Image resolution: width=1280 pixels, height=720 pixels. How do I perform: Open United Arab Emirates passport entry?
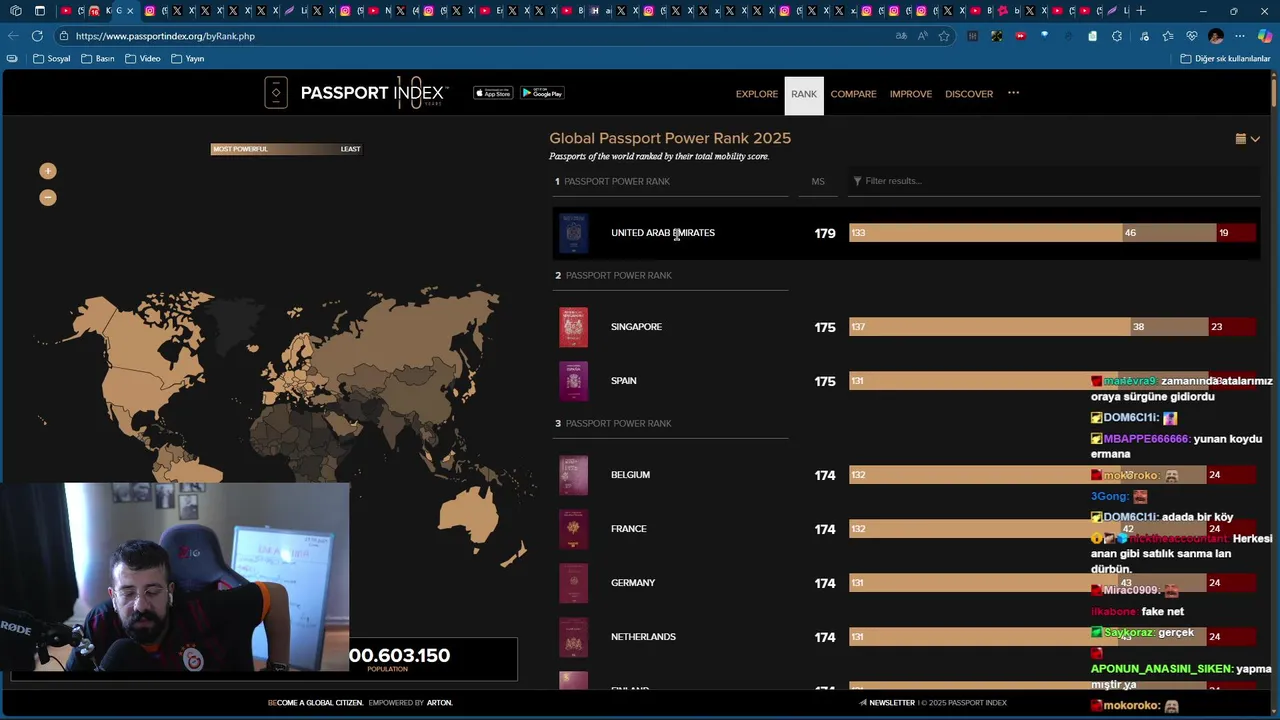[x=663, y=233]
